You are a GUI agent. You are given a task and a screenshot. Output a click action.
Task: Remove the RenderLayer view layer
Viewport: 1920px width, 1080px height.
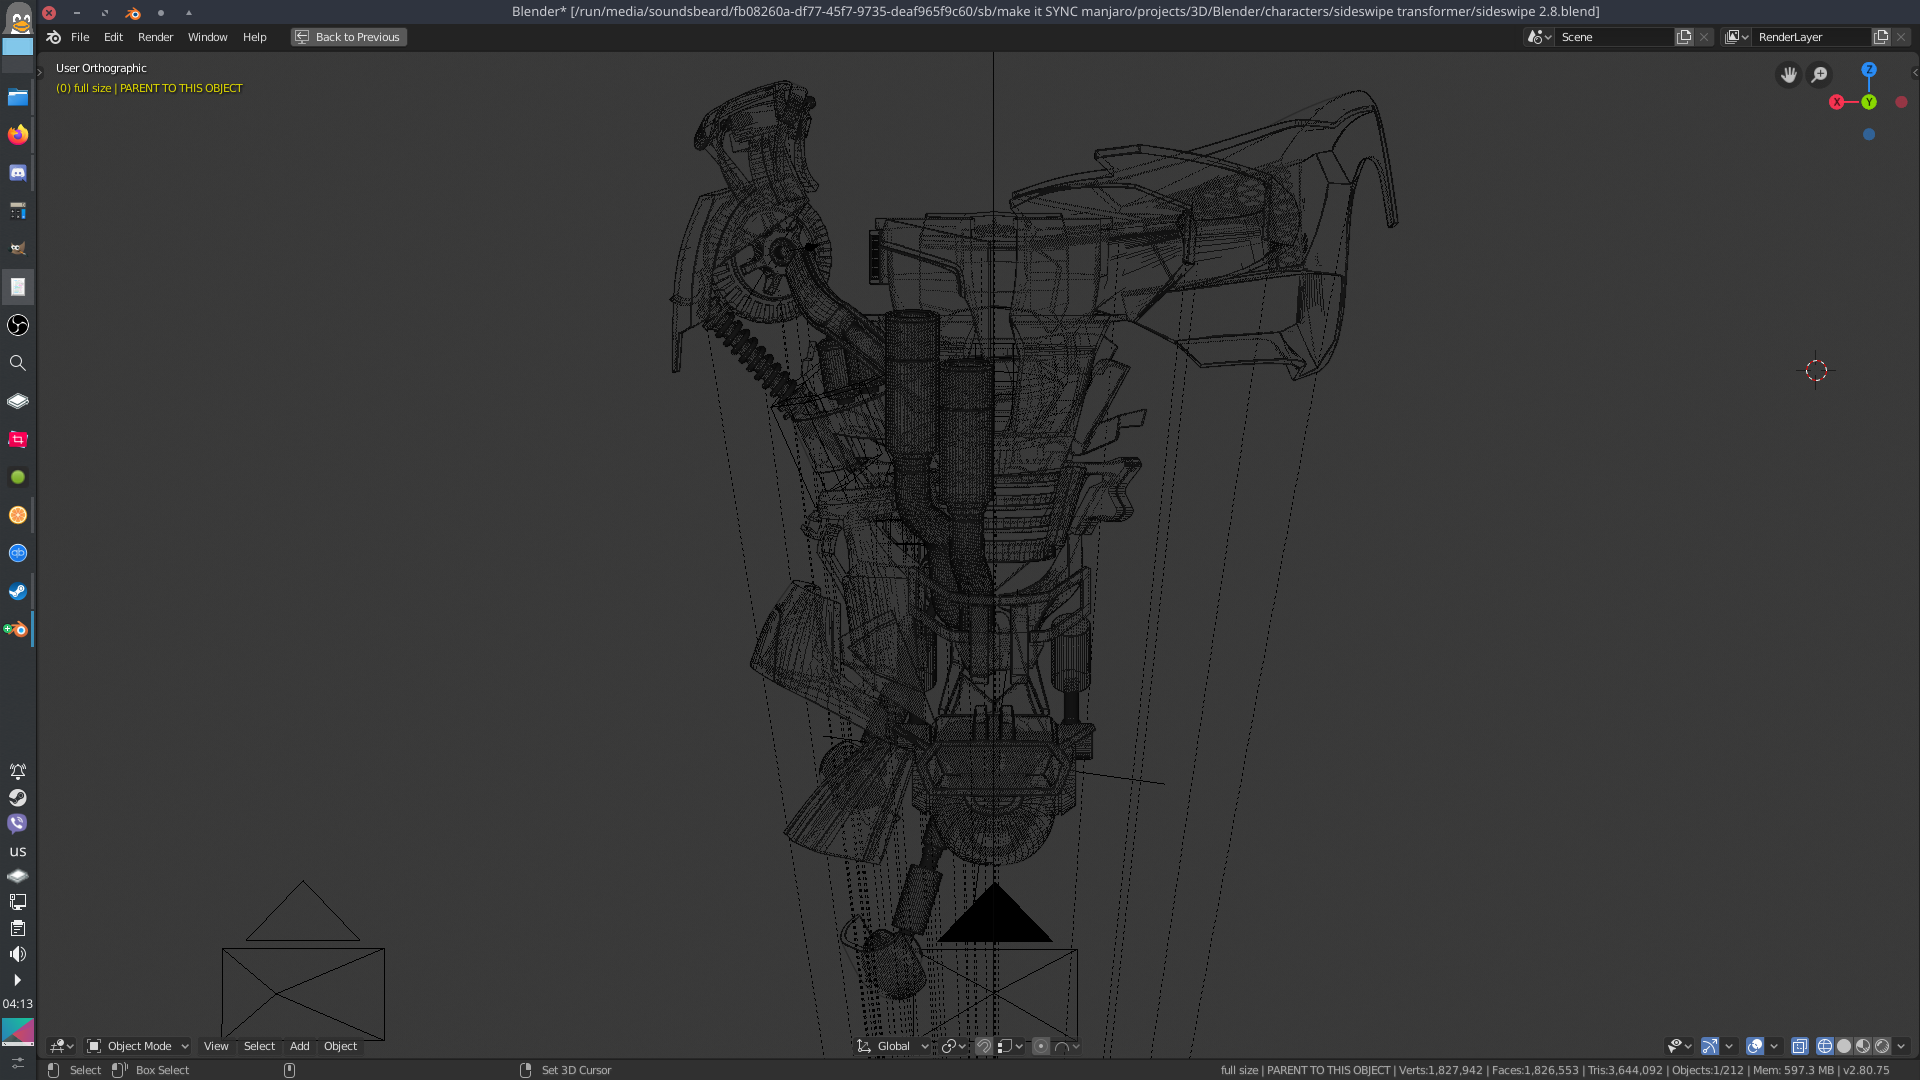coord(1901,37)
